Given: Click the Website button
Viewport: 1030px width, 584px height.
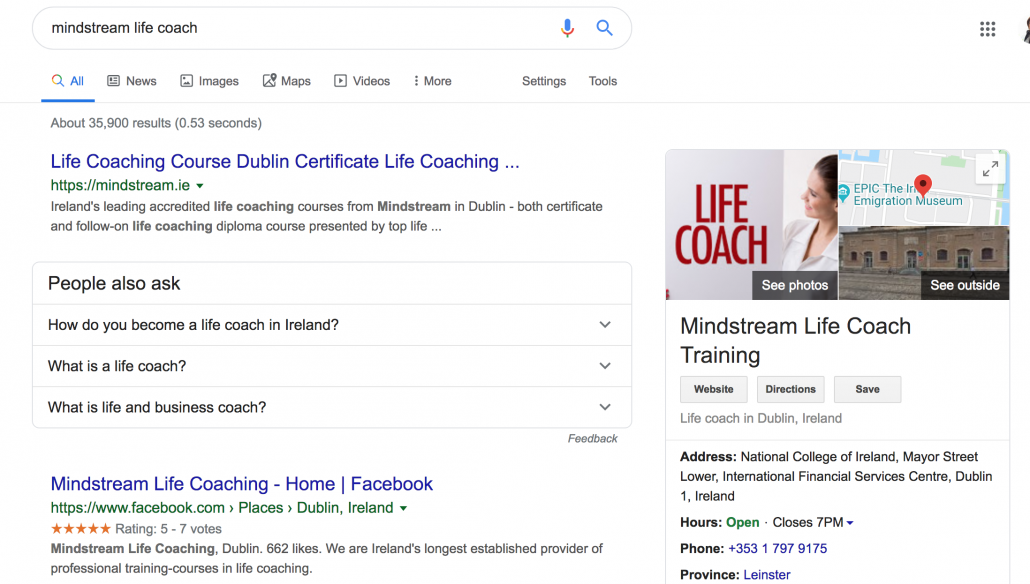Looking at the screenshot, I should point(713,389).
